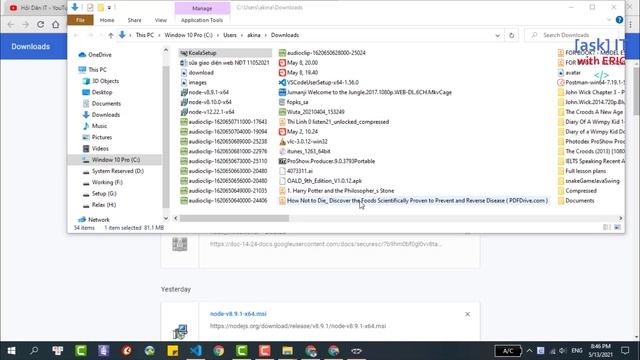Image resolution: width=640 pixels, height=360 pixels.
Task: Click 'Users' in the address breadcrumb
Action: click(230, 35)
